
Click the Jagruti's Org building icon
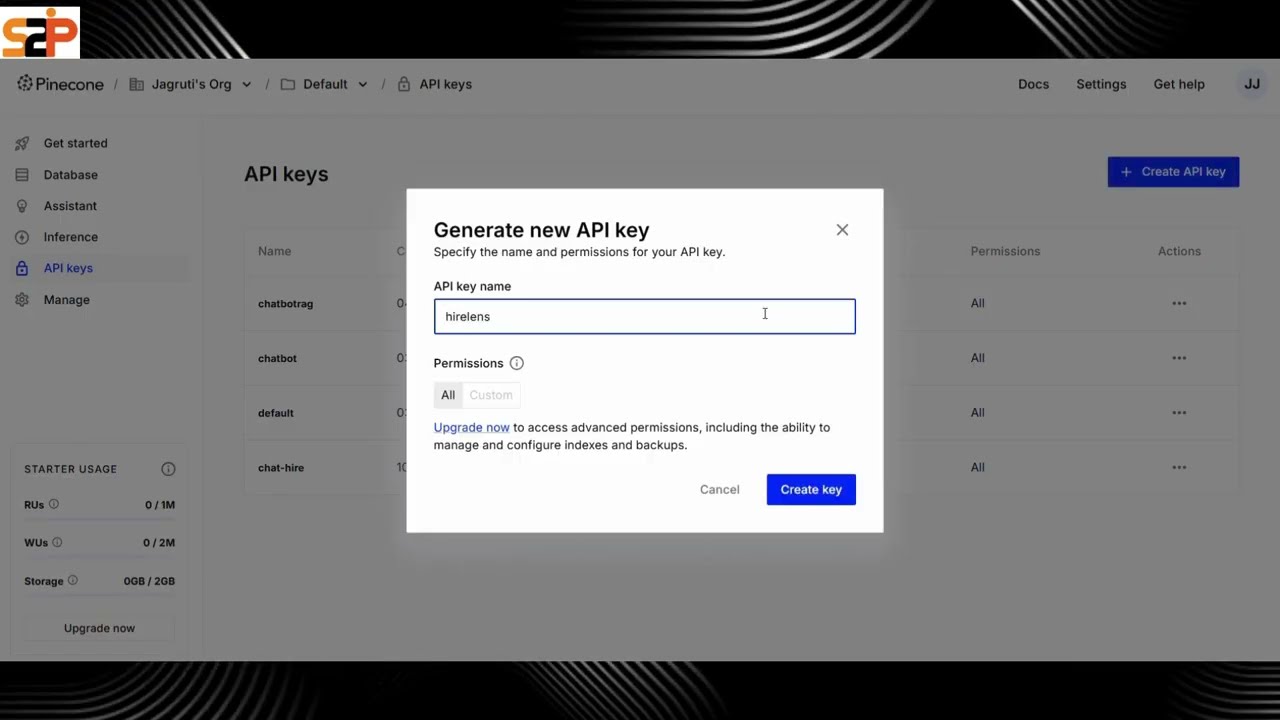(x=137, y=84)
